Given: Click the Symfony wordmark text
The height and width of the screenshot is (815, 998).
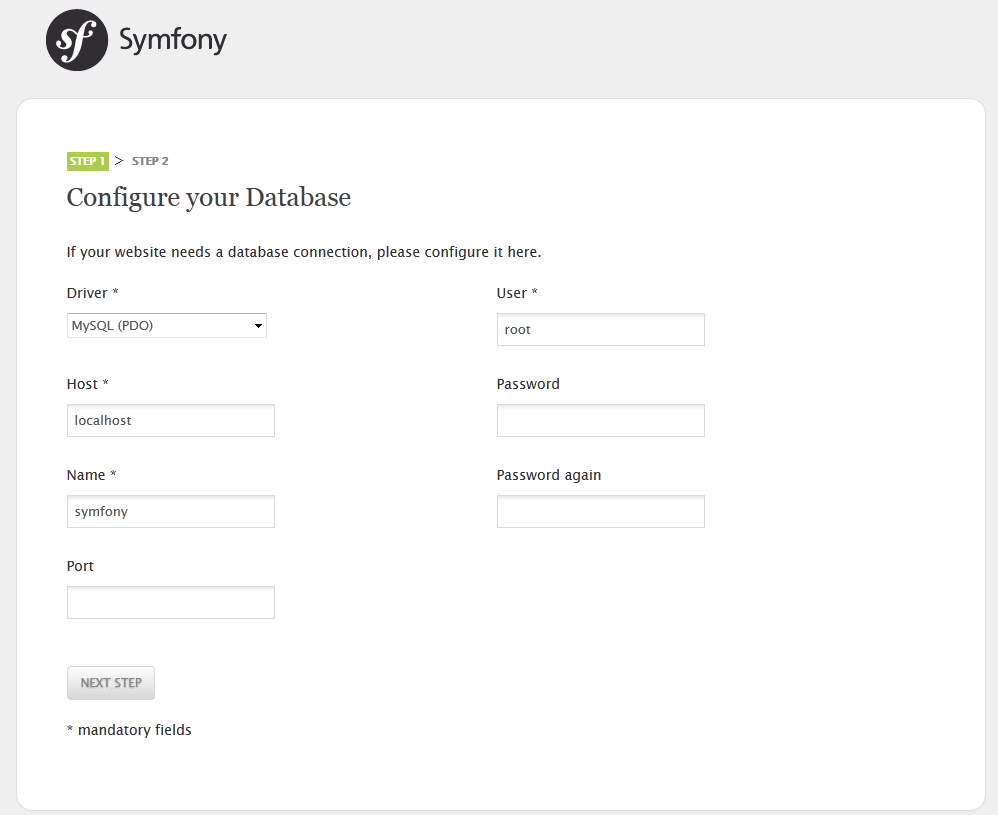Looking at the screenshot, I should 172,41.
